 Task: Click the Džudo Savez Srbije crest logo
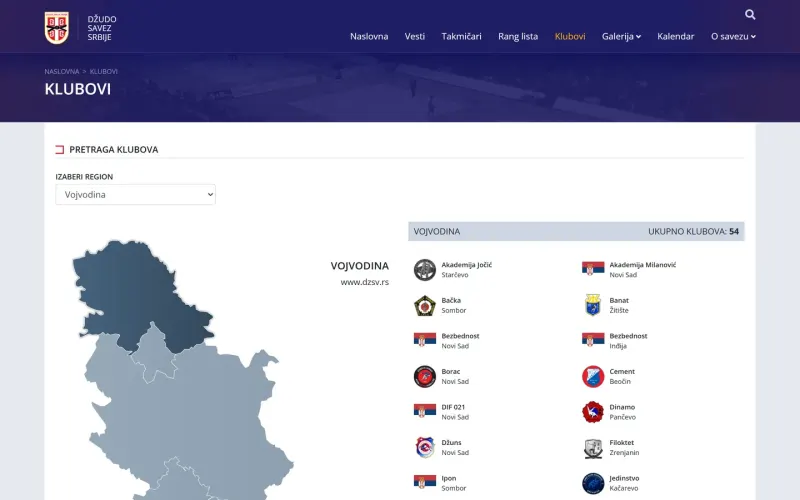click(x=57, y=28)
